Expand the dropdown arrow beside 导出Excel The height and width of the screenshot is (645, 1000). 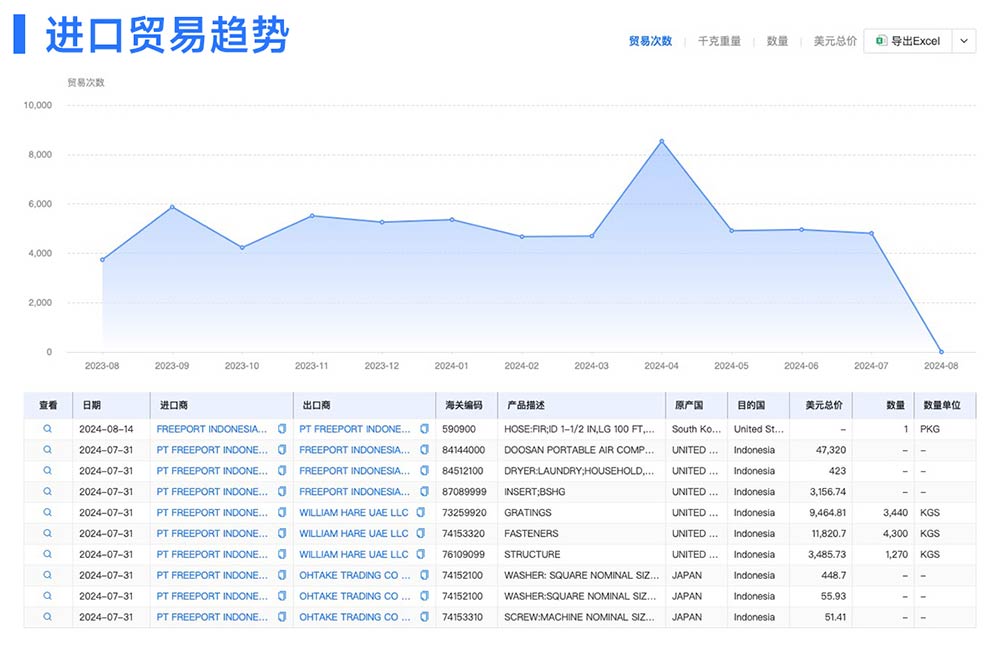coord(963,41)
